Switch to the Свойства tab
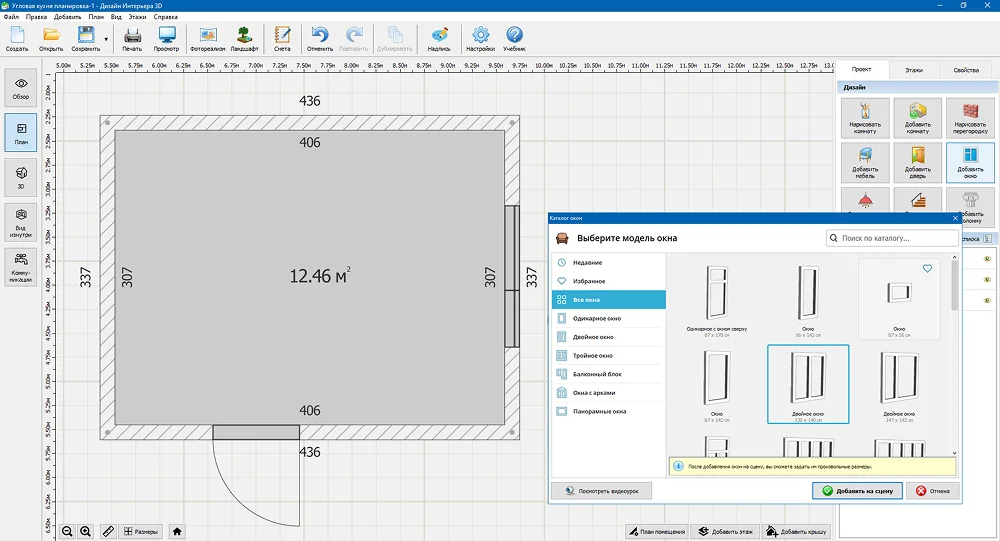The width and height of the screenshot is (1000, 541). click(966, 70)
